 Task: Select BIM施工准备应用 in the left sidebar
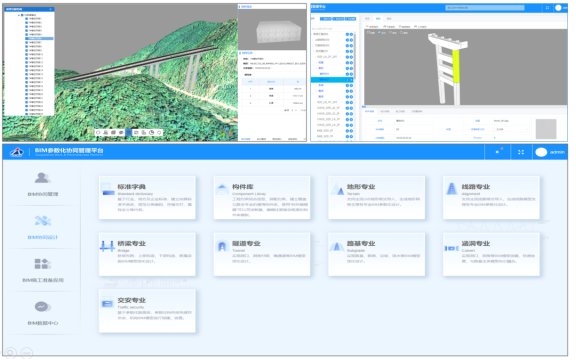pos(43,270)
